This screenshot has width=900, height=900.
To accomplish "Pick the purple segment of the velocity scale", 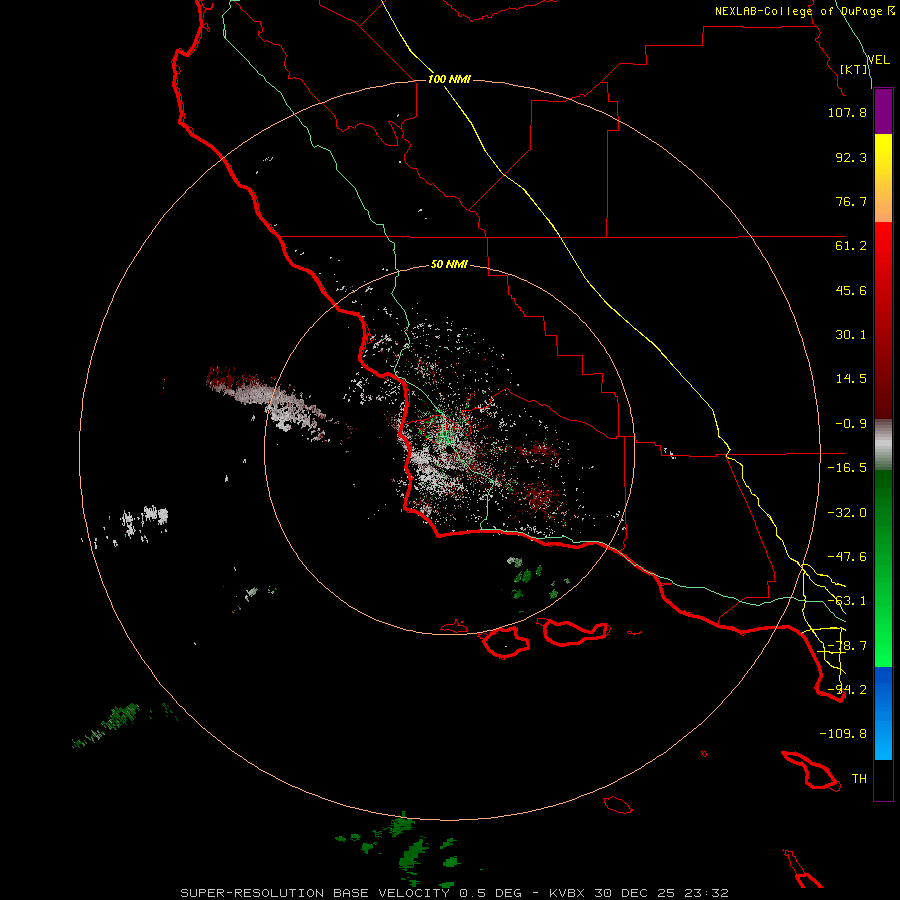I will pyautogui.click(x=883, y=112).
